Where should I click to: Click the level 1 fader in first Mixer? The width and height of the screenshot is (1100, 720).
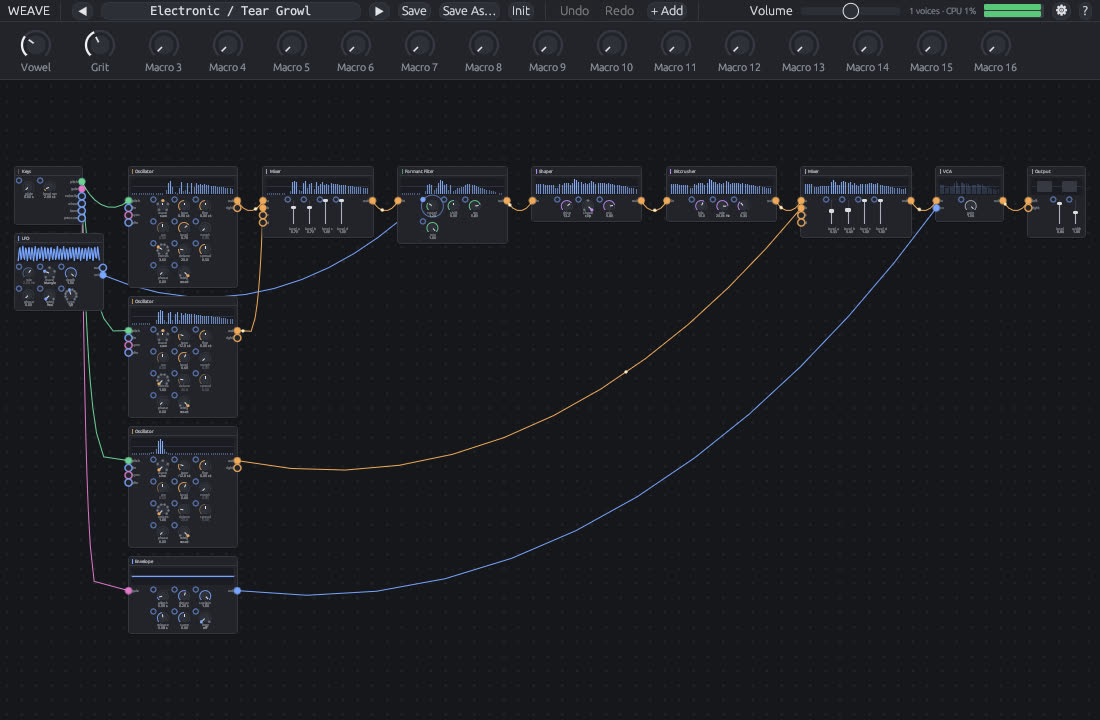[293, 214]
